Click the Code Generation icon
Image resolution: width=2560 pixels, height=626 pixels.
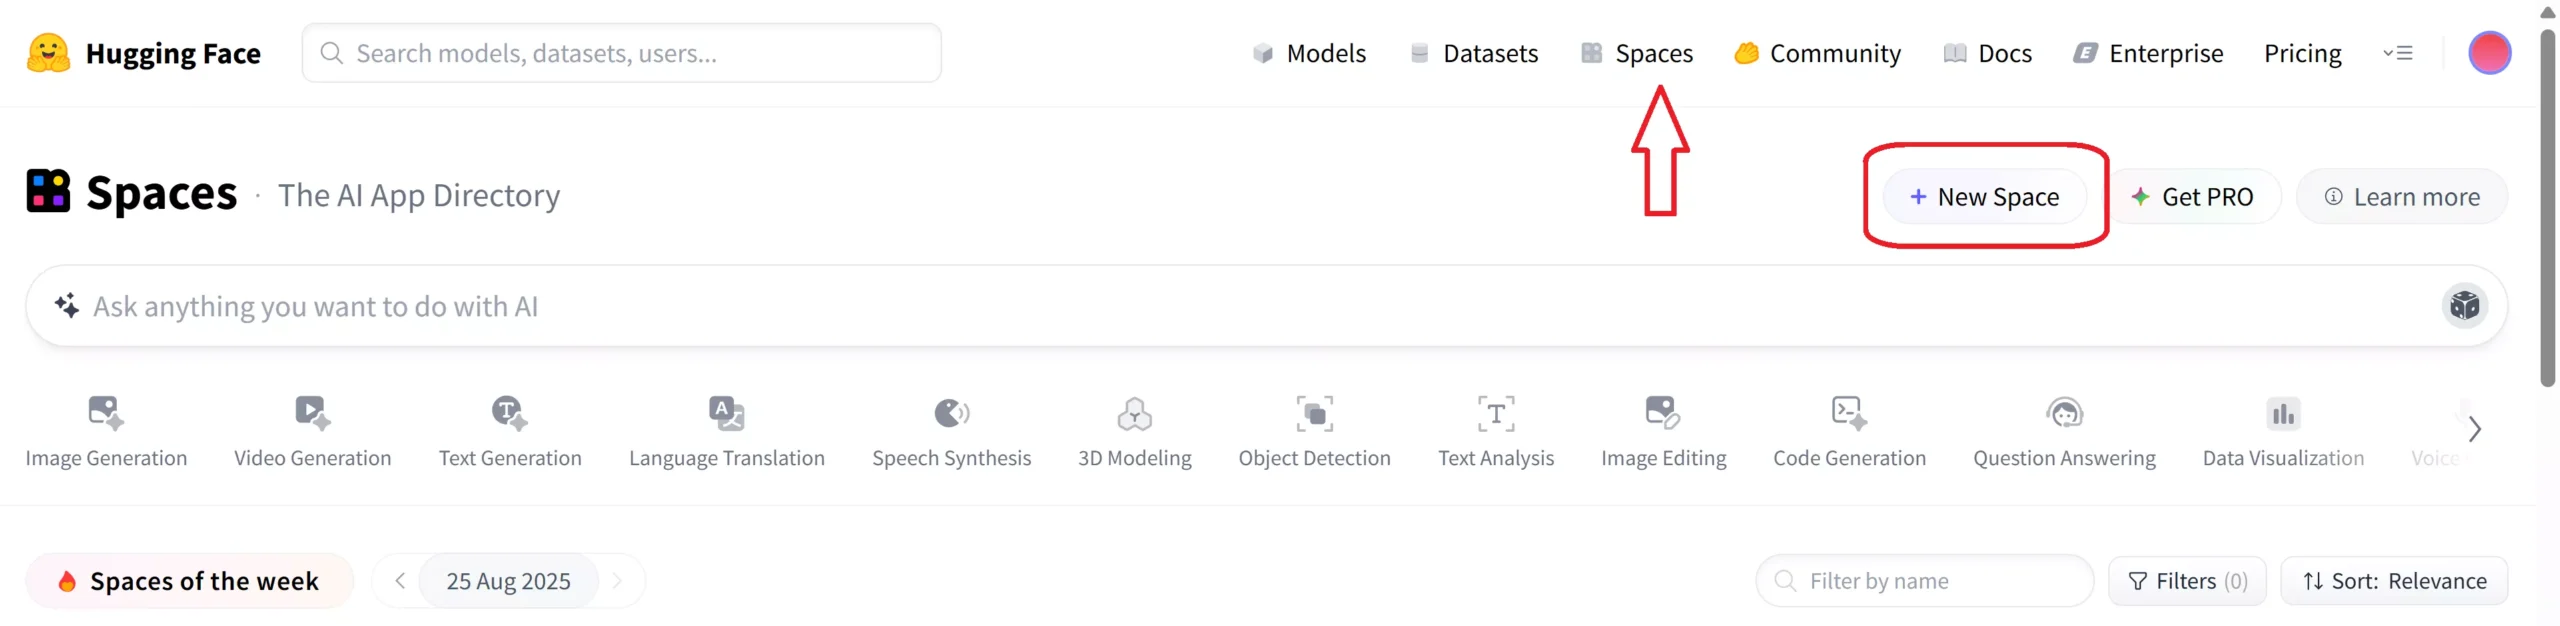point(1848,413)
